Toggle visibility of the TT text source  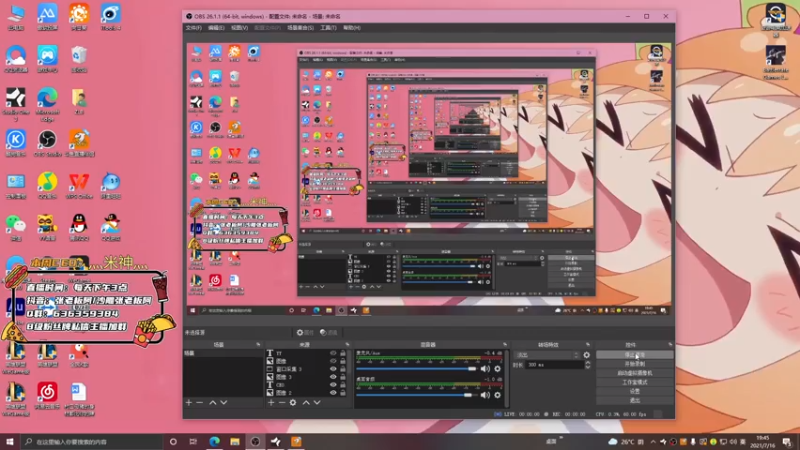333,353
